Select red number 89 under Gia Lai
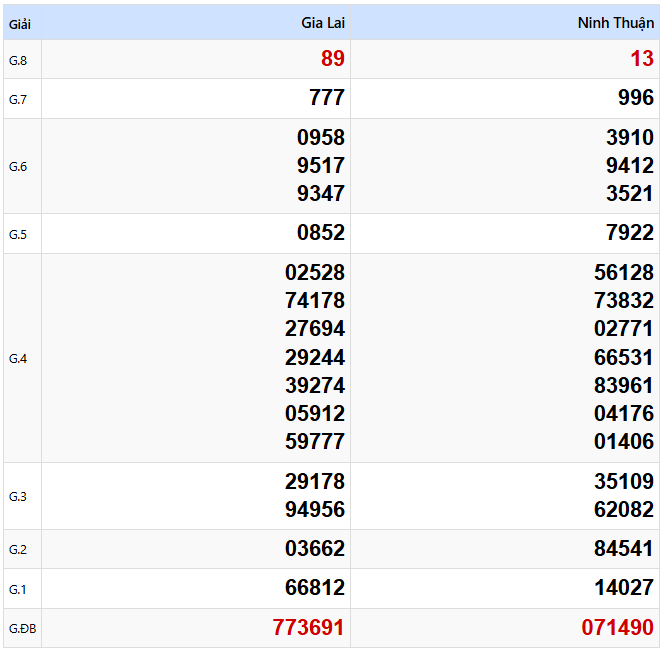The width and height of the screenshot is (662, 651). (x=332, y=59)
